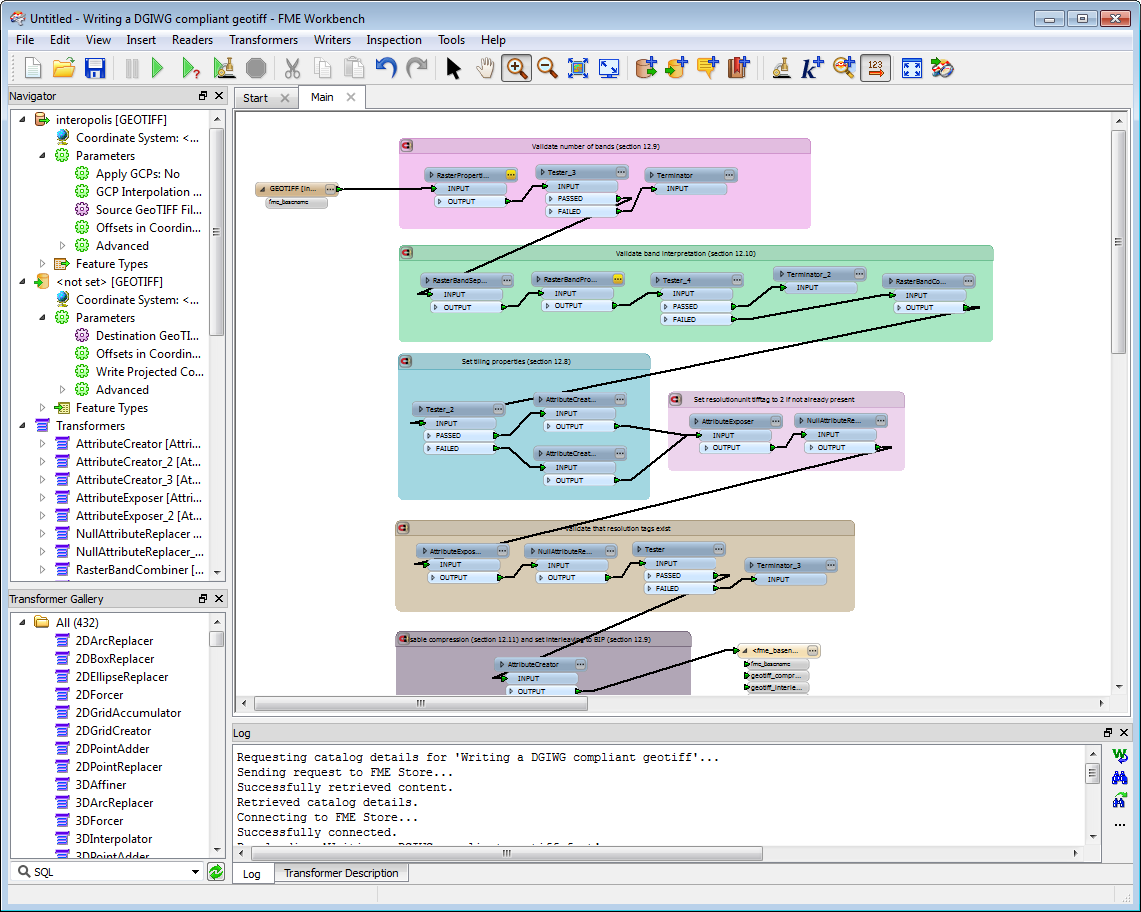Save the workspace with the floppy disk icon
The width and height of the screenshot is (1141, 912).
[95, 68]
